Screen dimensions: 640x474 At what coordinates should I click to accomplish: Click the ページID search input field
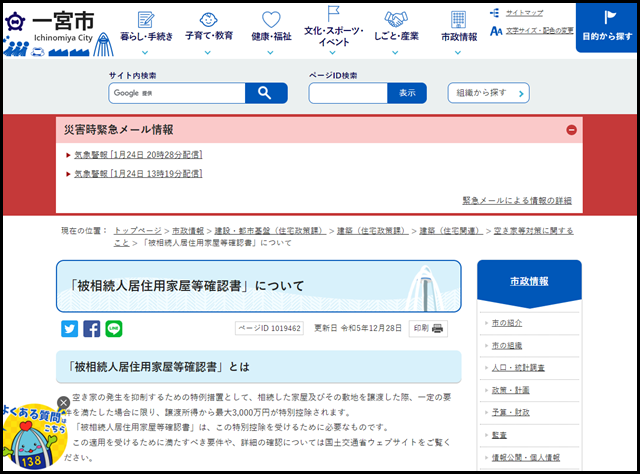(x=348, y=93)
